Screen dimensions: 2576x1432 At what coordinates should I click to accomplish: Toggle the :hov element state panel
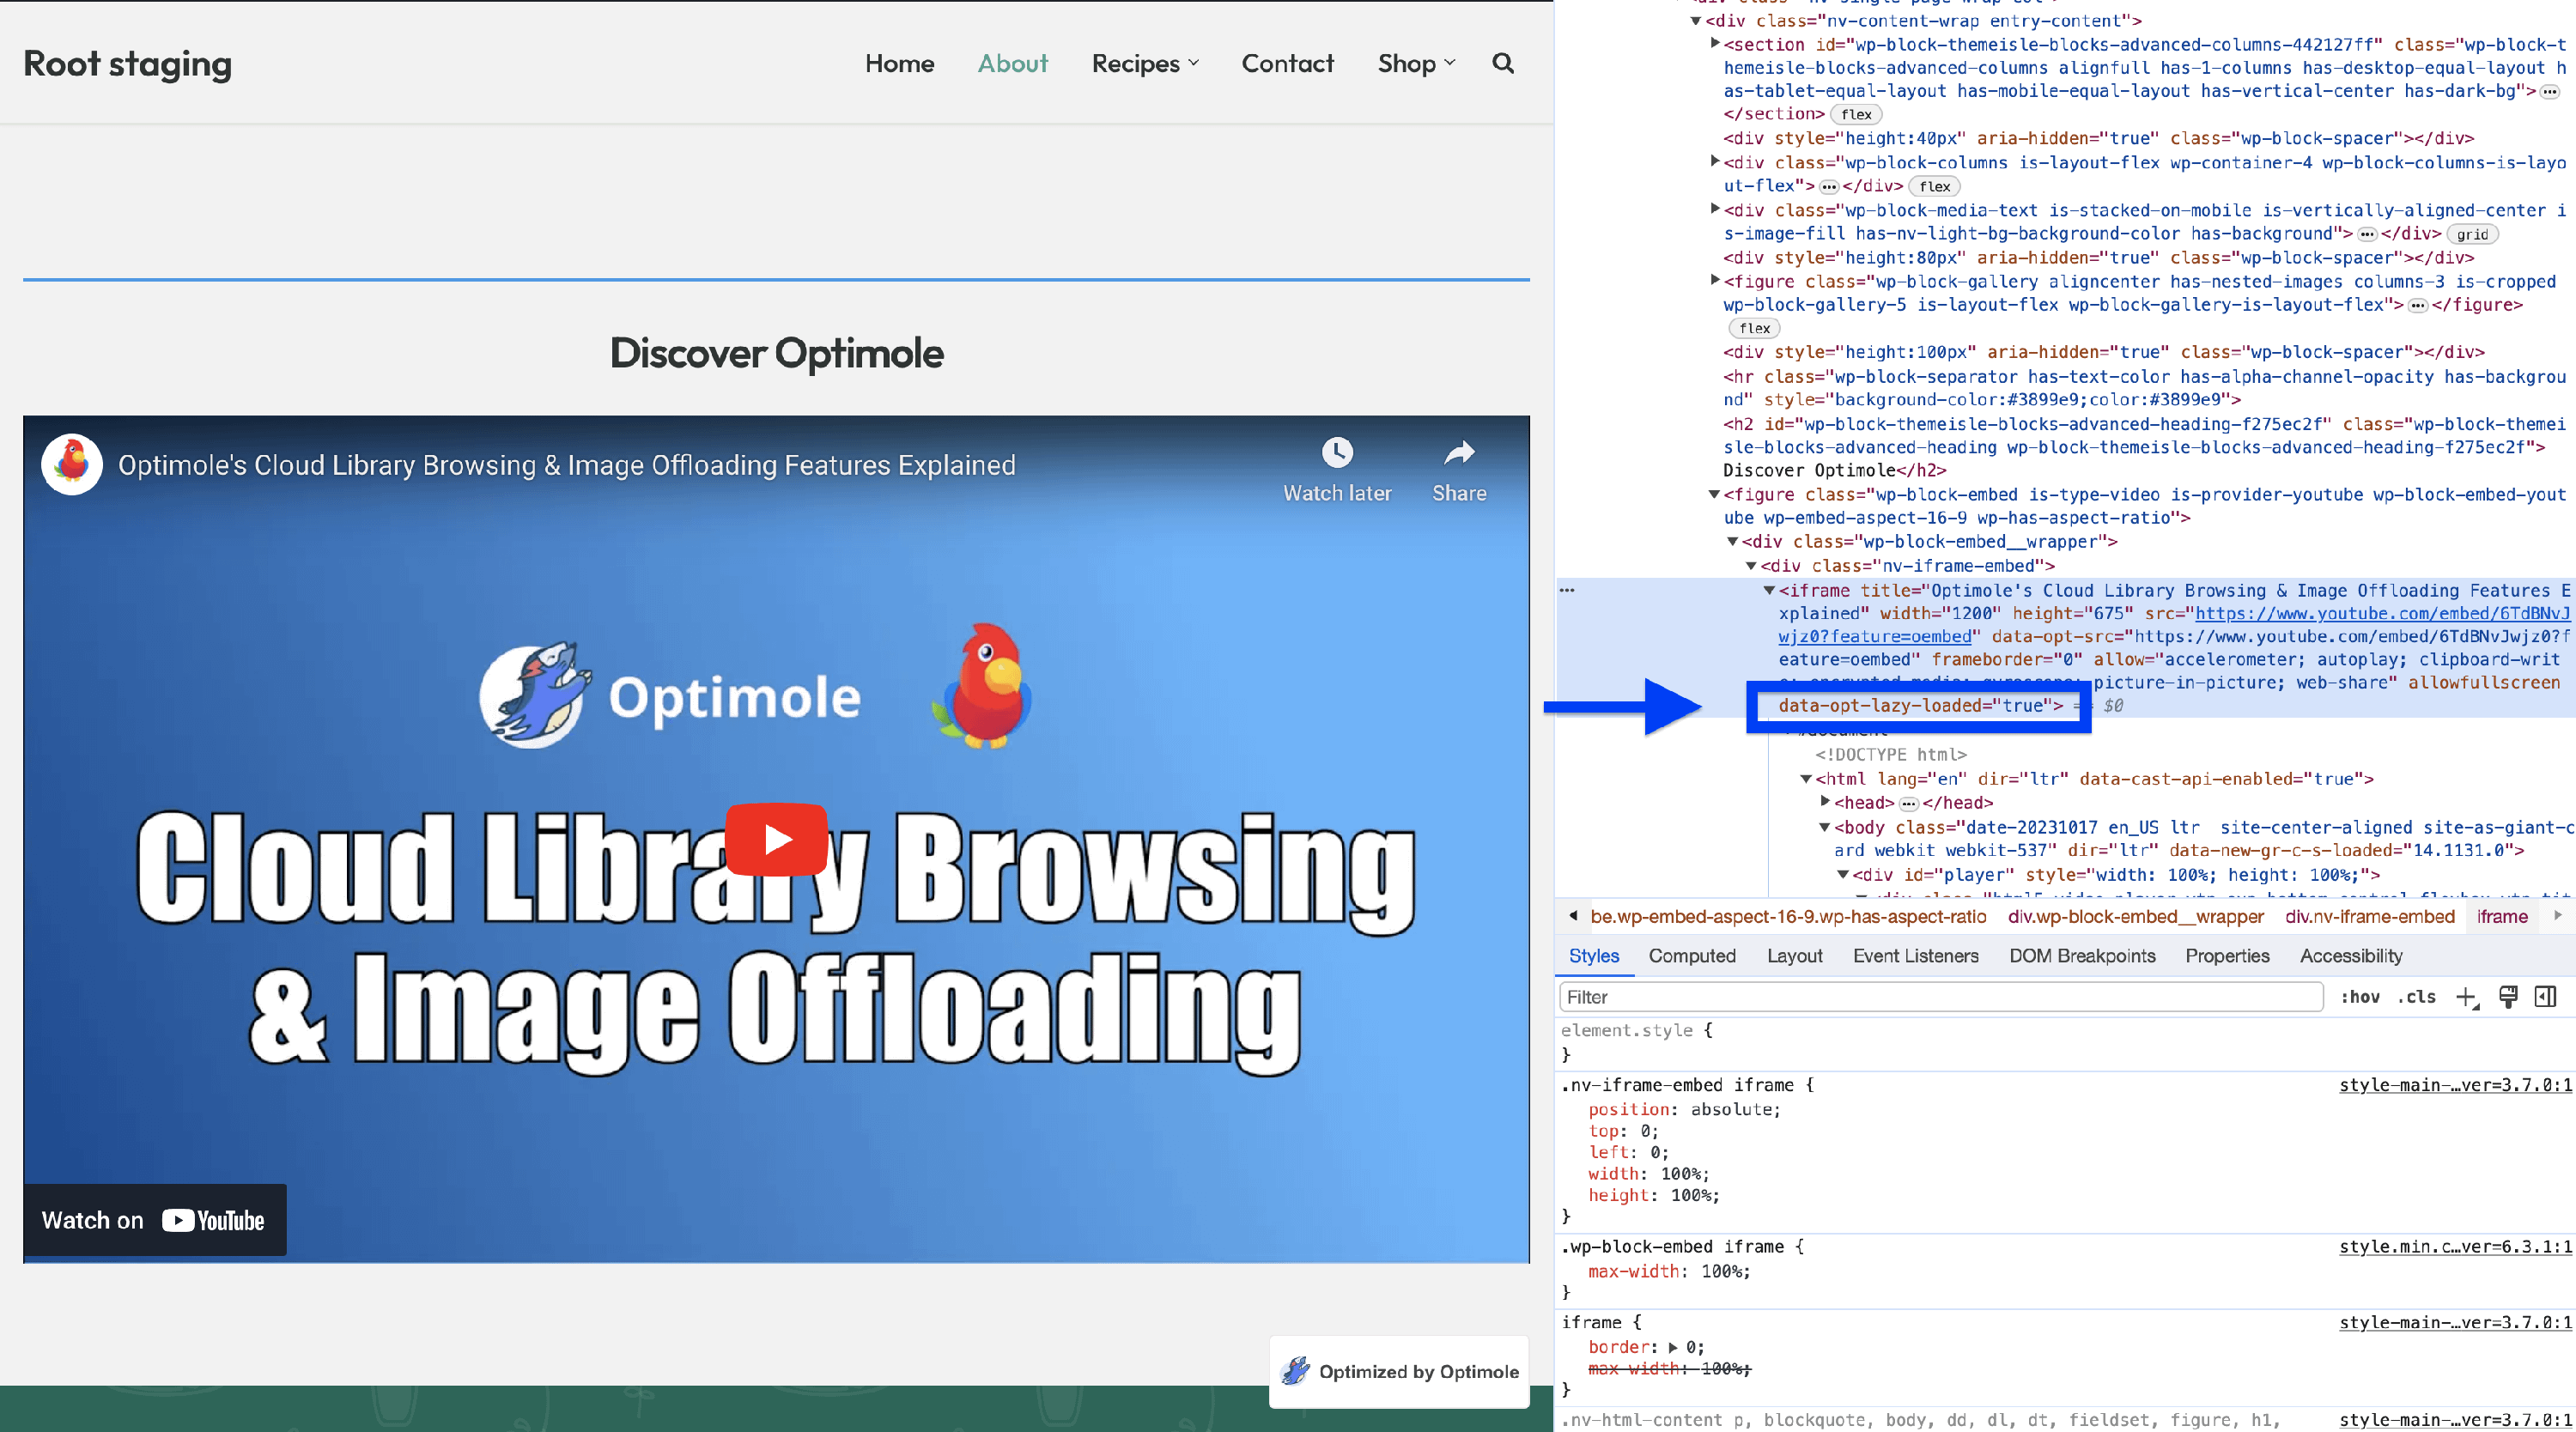pyautogui.click(x=2359, y=997)
